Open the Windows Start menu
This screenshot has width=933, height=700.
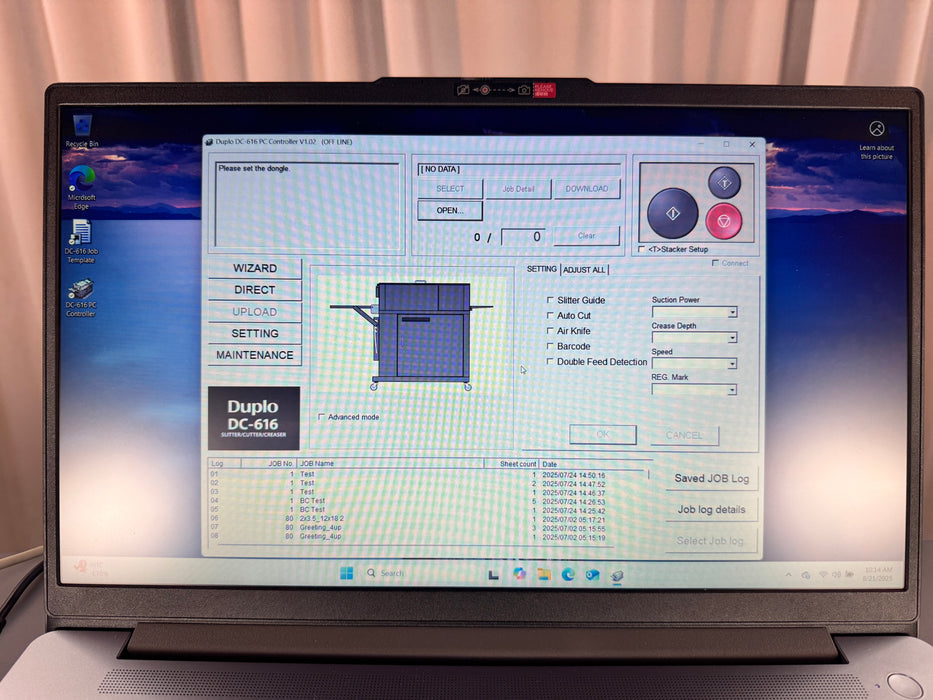pyautogui.click(x=346, y=573)
